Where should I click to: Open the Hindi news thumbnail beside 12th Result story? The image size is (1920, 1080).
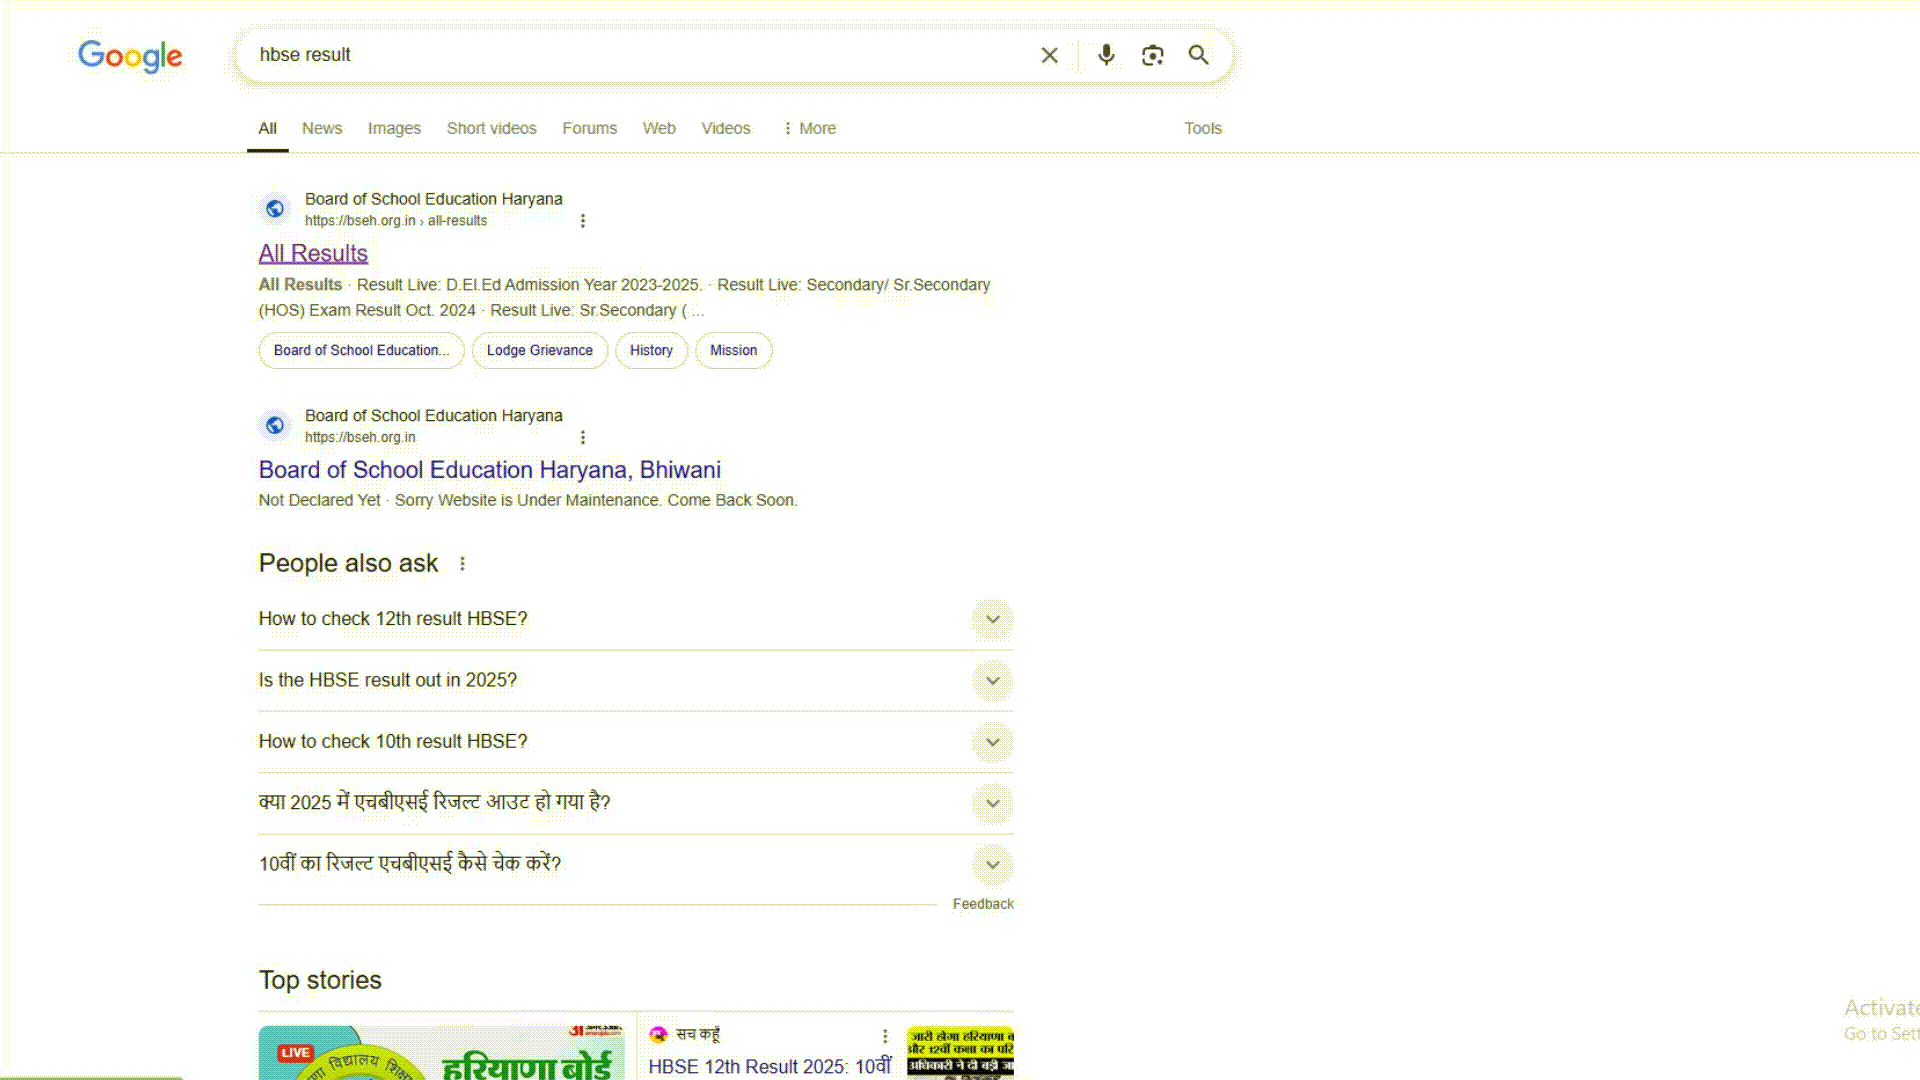(x=960, y=1052)
